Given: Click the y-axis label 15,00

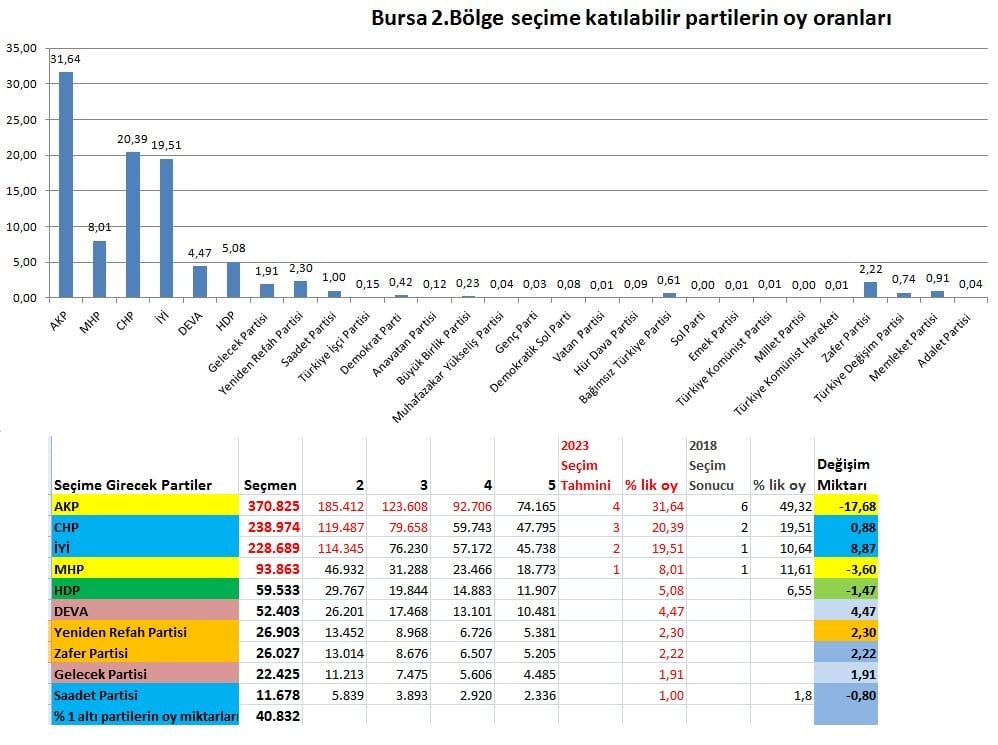Looking at the screenshot, I should tap(21, 191).
